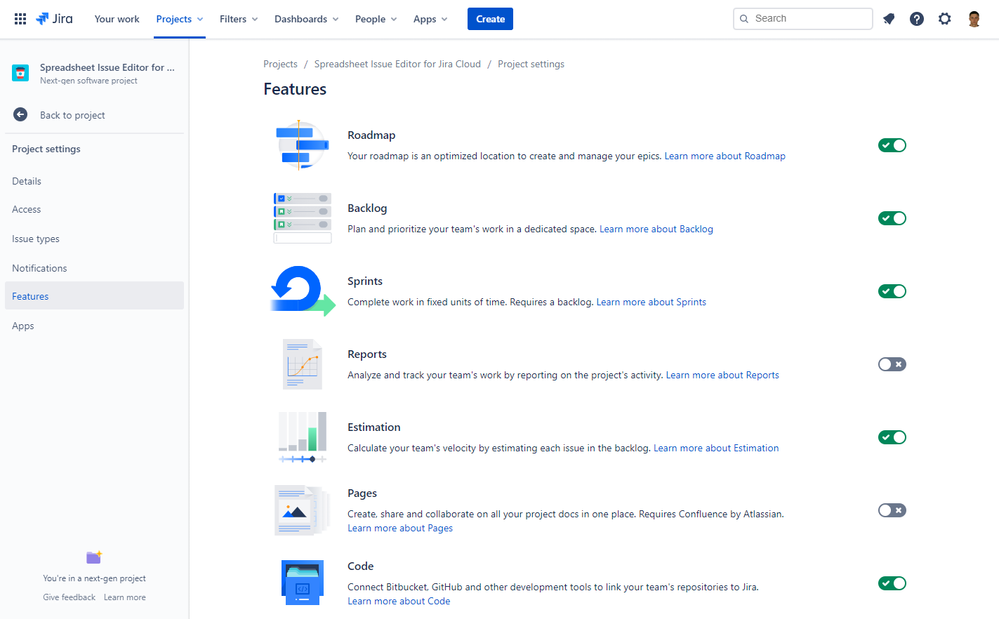Click the Reports feature illustration
The width and height of the screenshot is (999, 619).
pos(302,364)
